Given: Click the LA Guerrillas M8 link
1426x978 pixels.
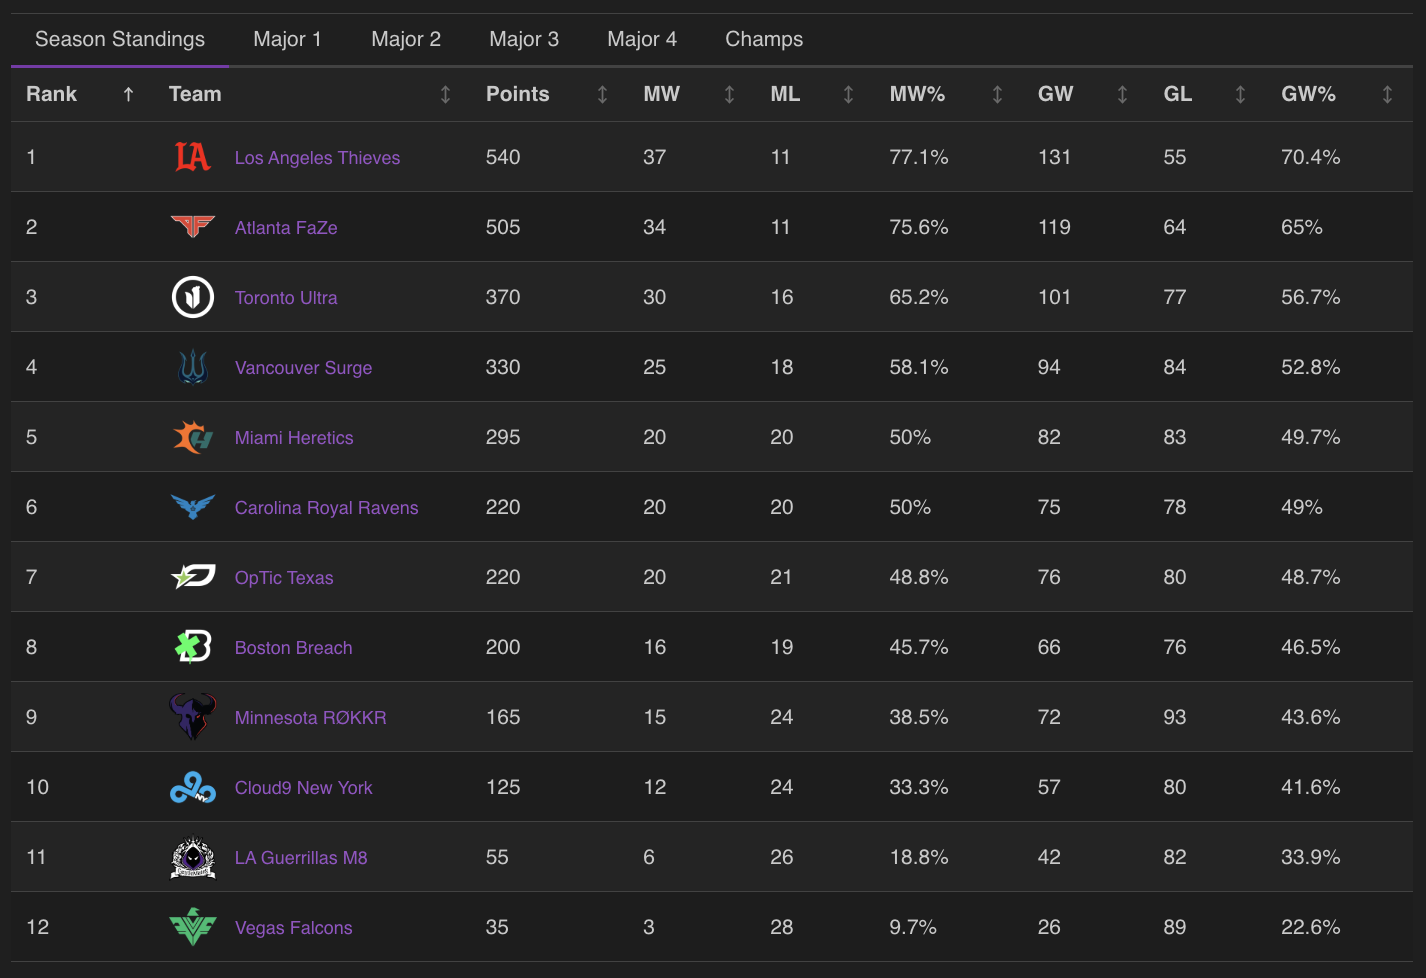Looking at the screenshot, I should [x=300, y=858].
